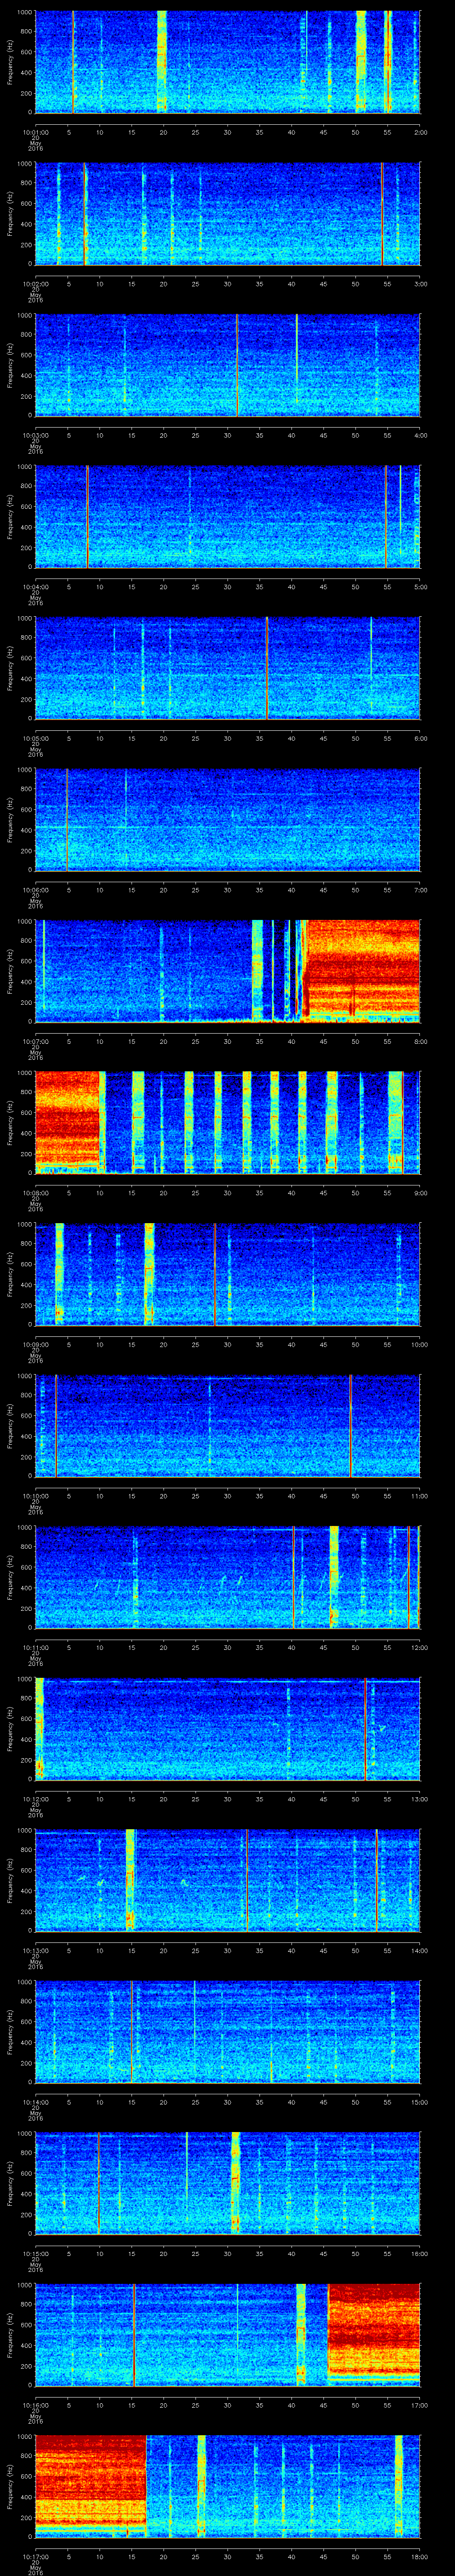This screenshot has height=2576, width=455.
Task: Select the 10:04:00 start time label
Action: click(x=35, y=587)
